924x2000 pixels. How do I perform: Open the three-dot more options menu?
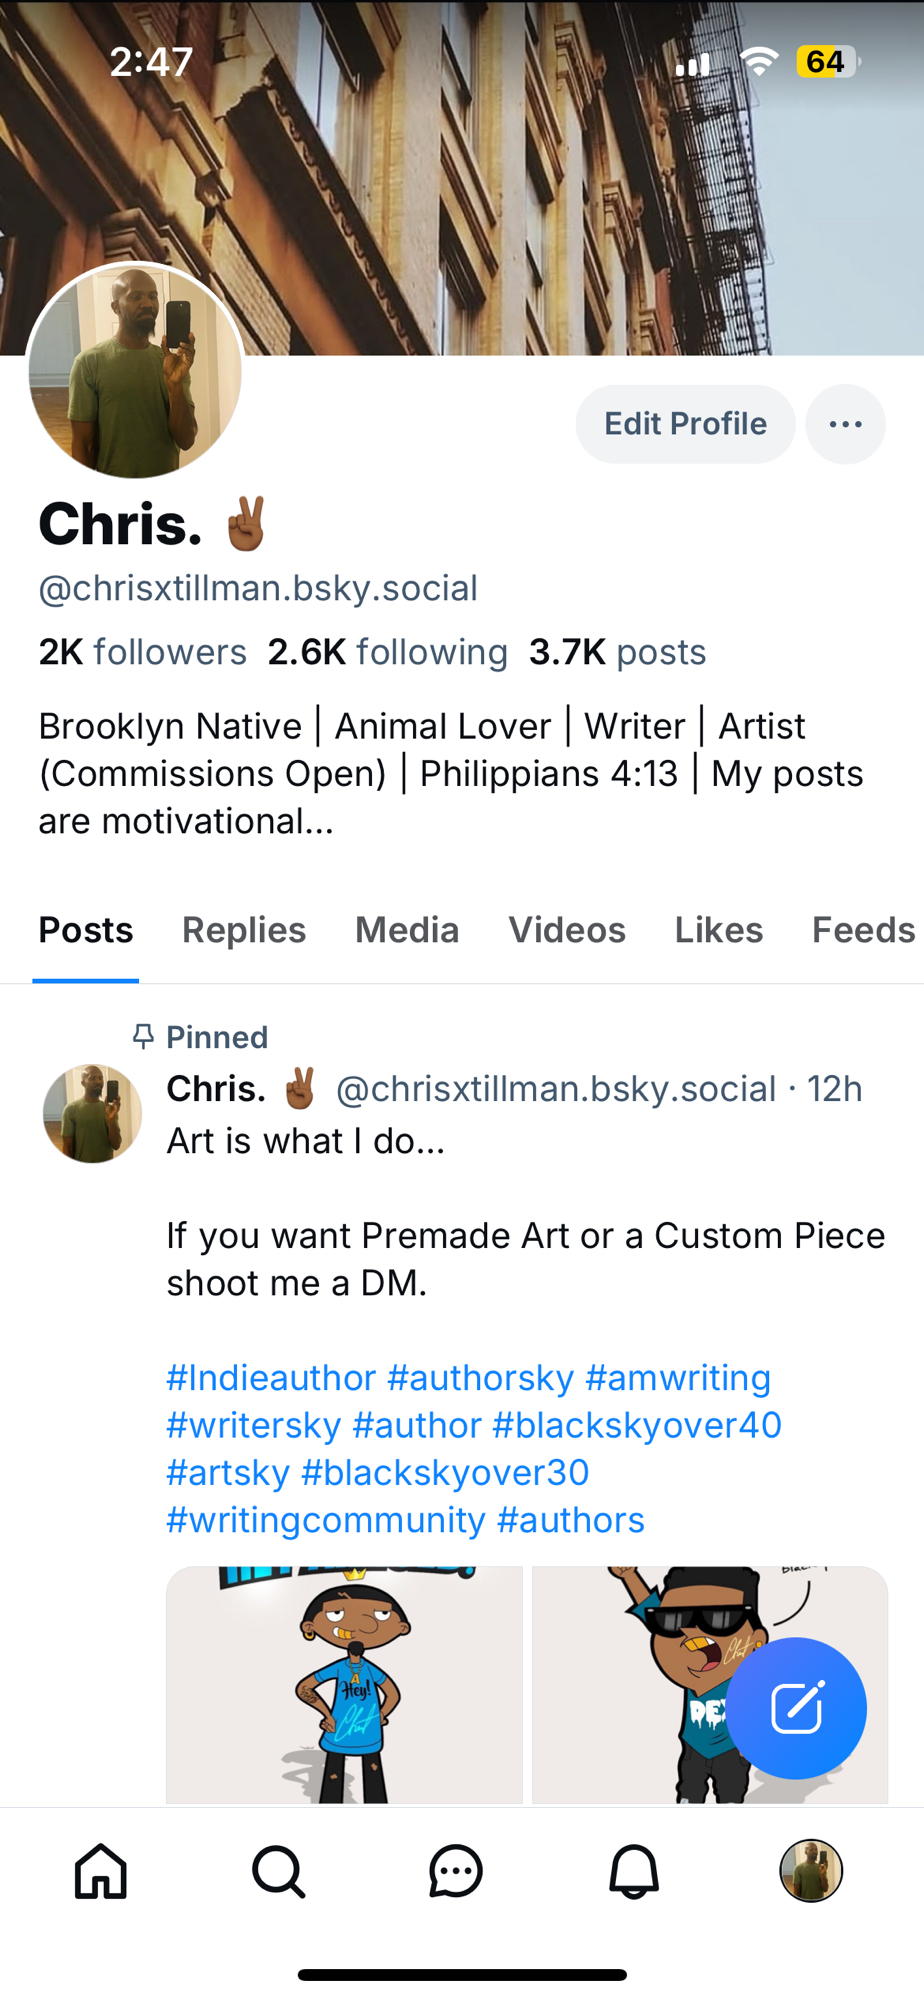pyautogui.click(x=845, y=424)
